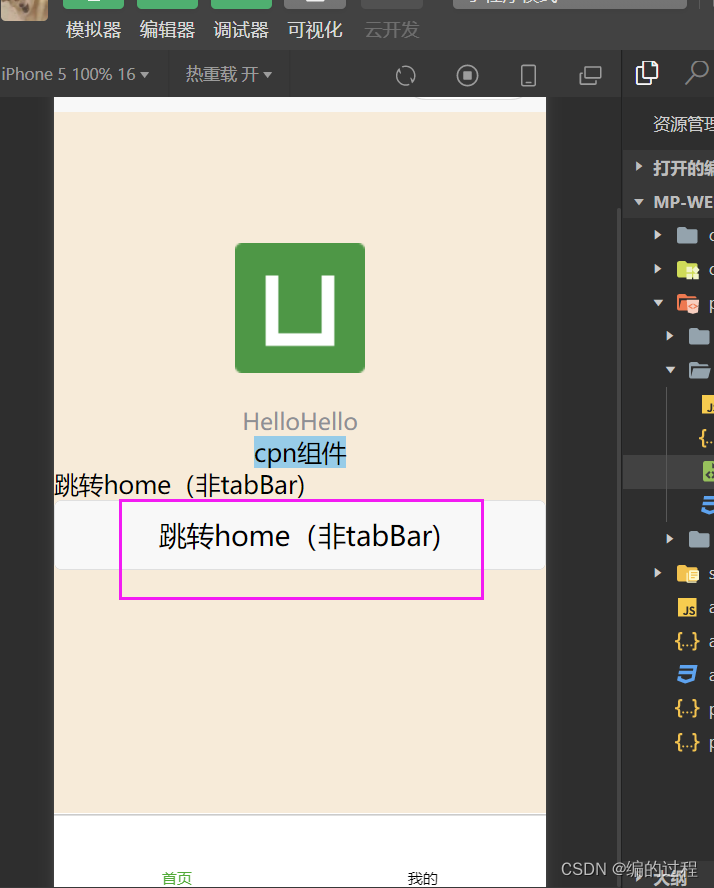Open the 资源管理 explorer header
714x888 pixels.
(x=683, y=124)
